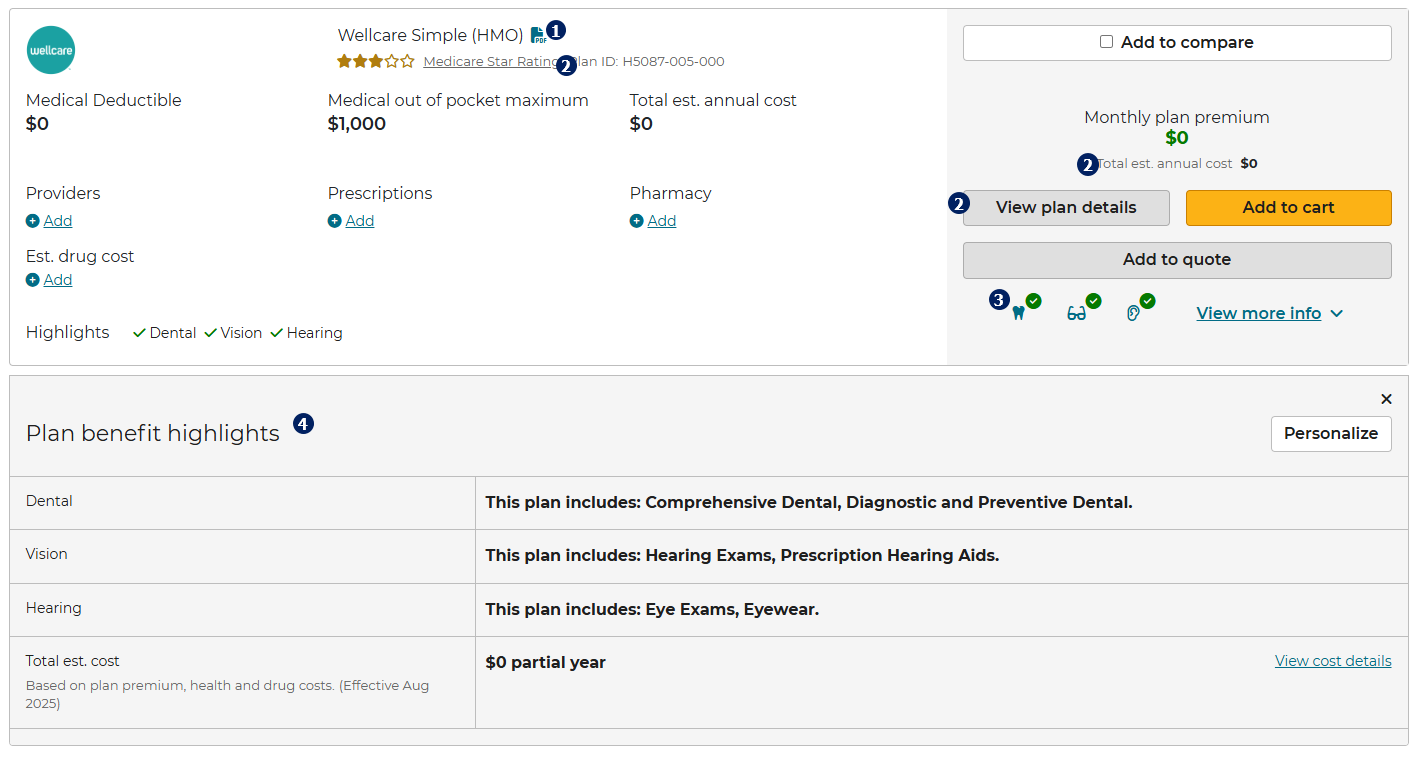This screenshot has width=1420, height=757.
Task: Close the Plan benefit highlights panel
Action: tap(1386, 399)
